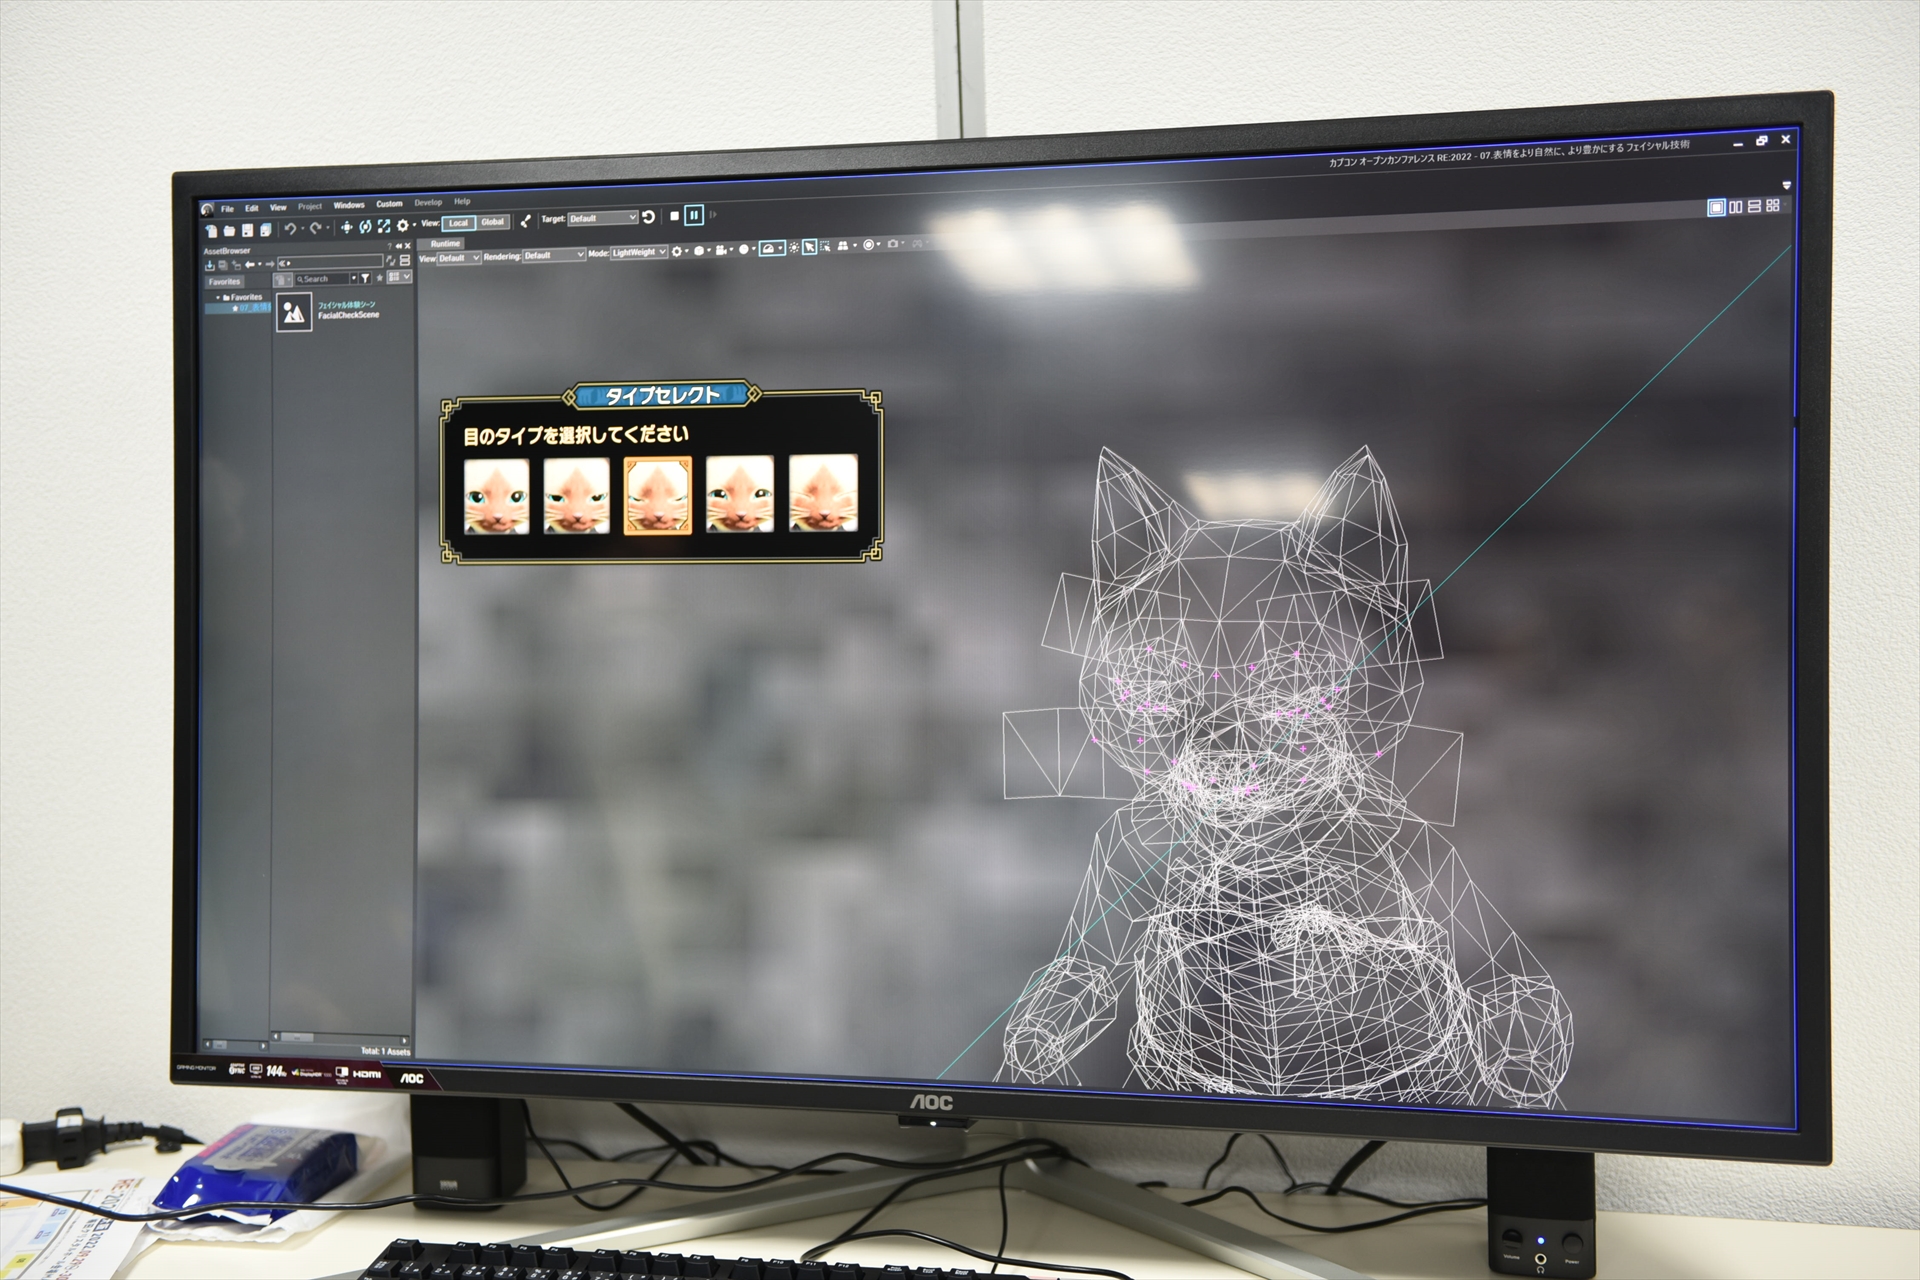Click the selection arrow cursor tool
The width and height of the screenshot is (1920, 1280).
[809, 246]
